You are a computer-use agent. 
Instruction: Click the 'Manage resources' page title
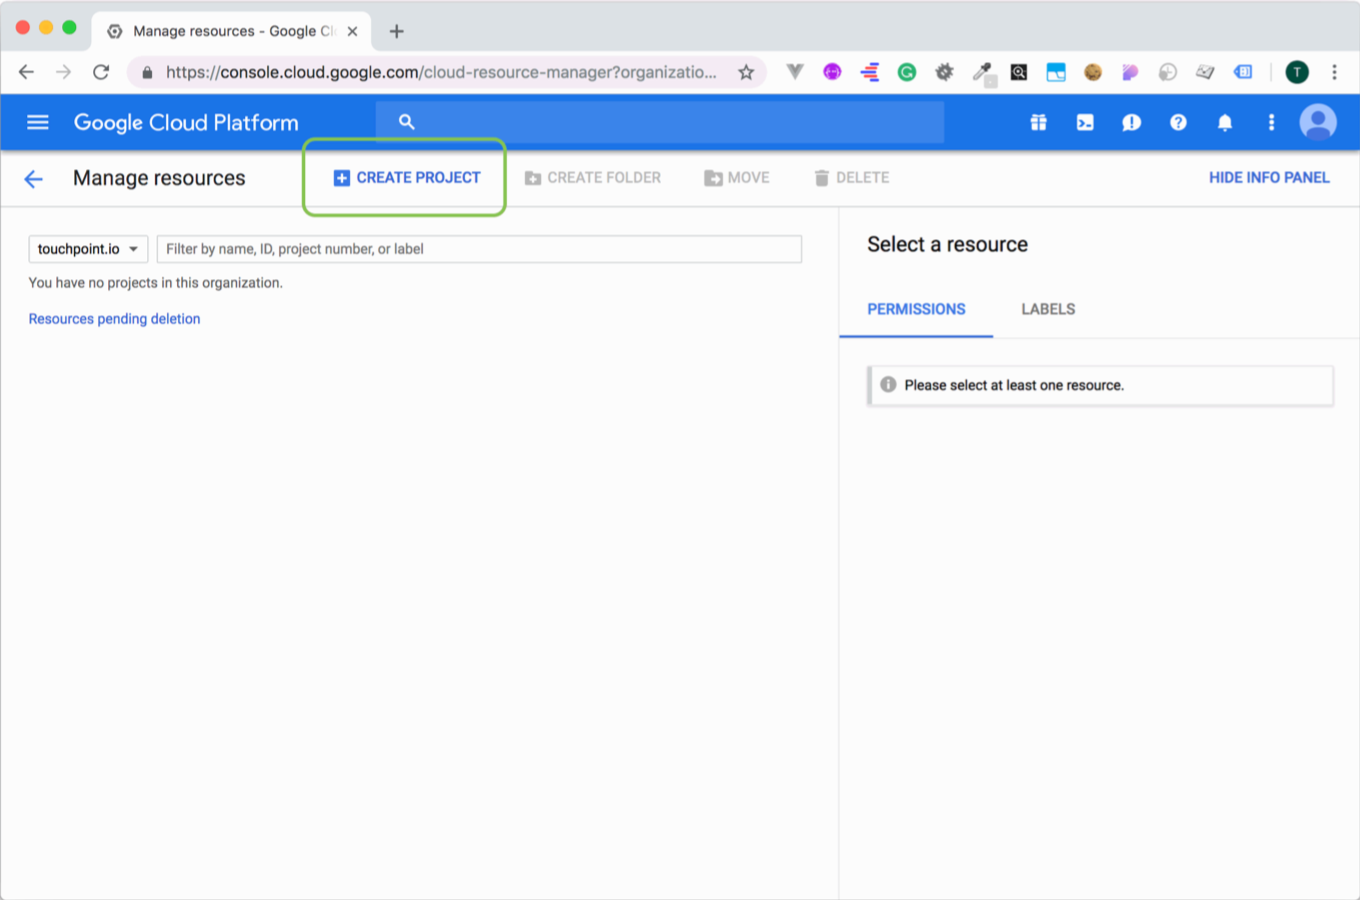(x=159, y=178)
